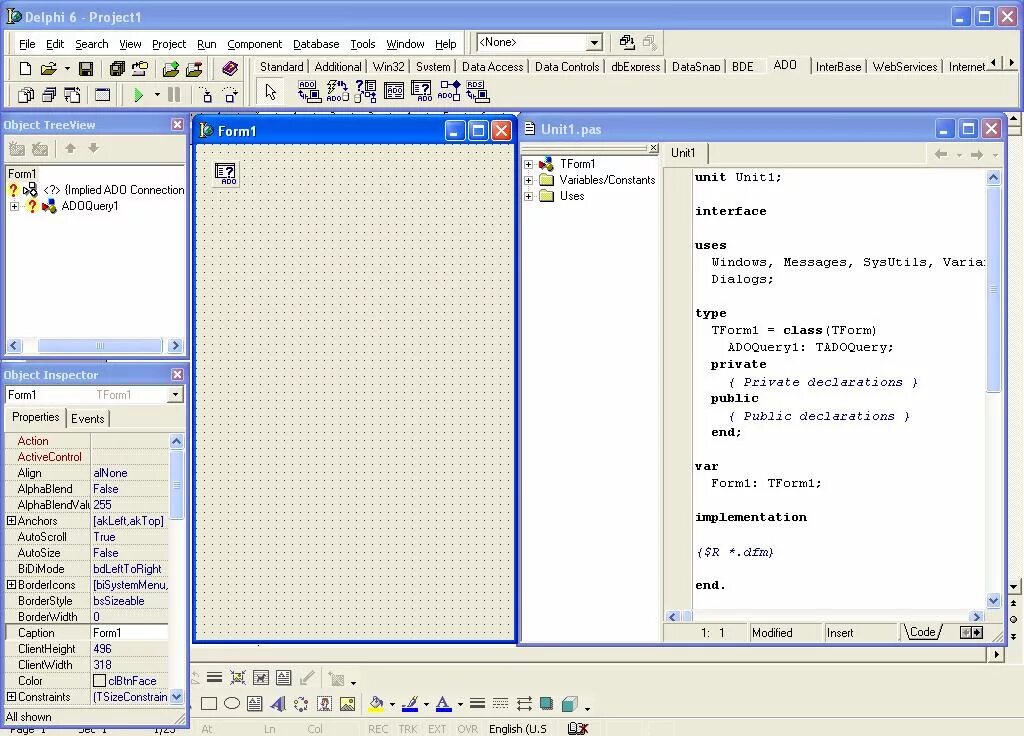Image resolution: width=1024 pixels, height=736 pixels.
Task: Click the Save floppy disk icon
Action: pos(86,68)
